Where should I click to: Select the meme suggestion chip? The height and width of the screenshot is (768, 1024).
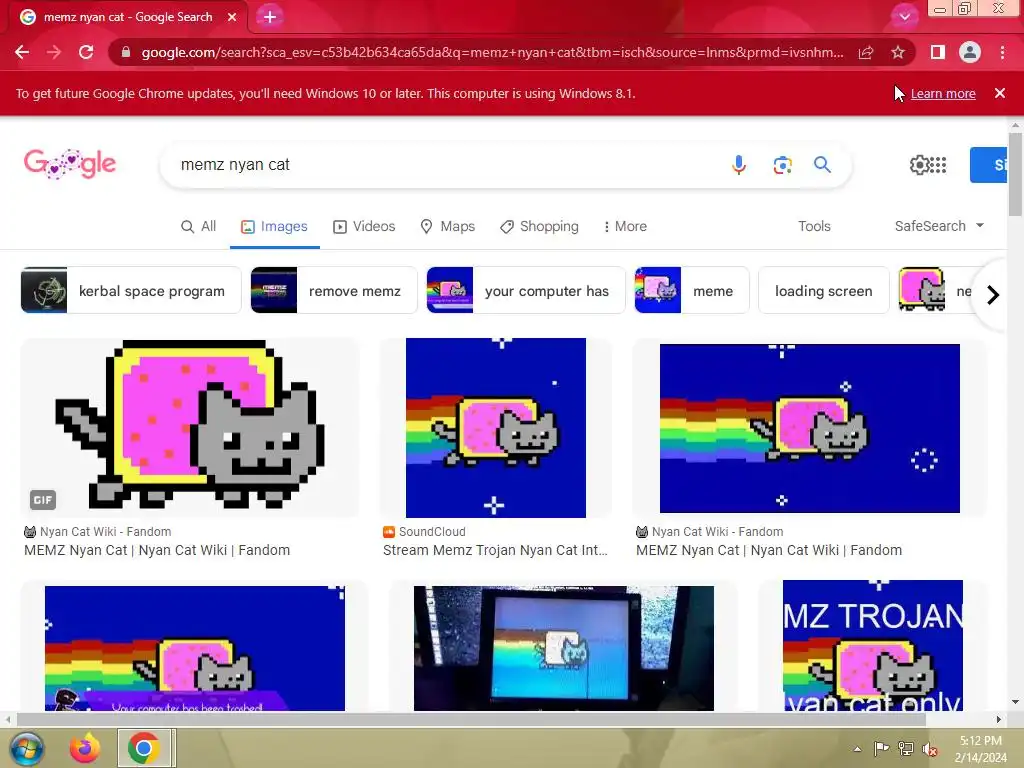tap(692, 290)
